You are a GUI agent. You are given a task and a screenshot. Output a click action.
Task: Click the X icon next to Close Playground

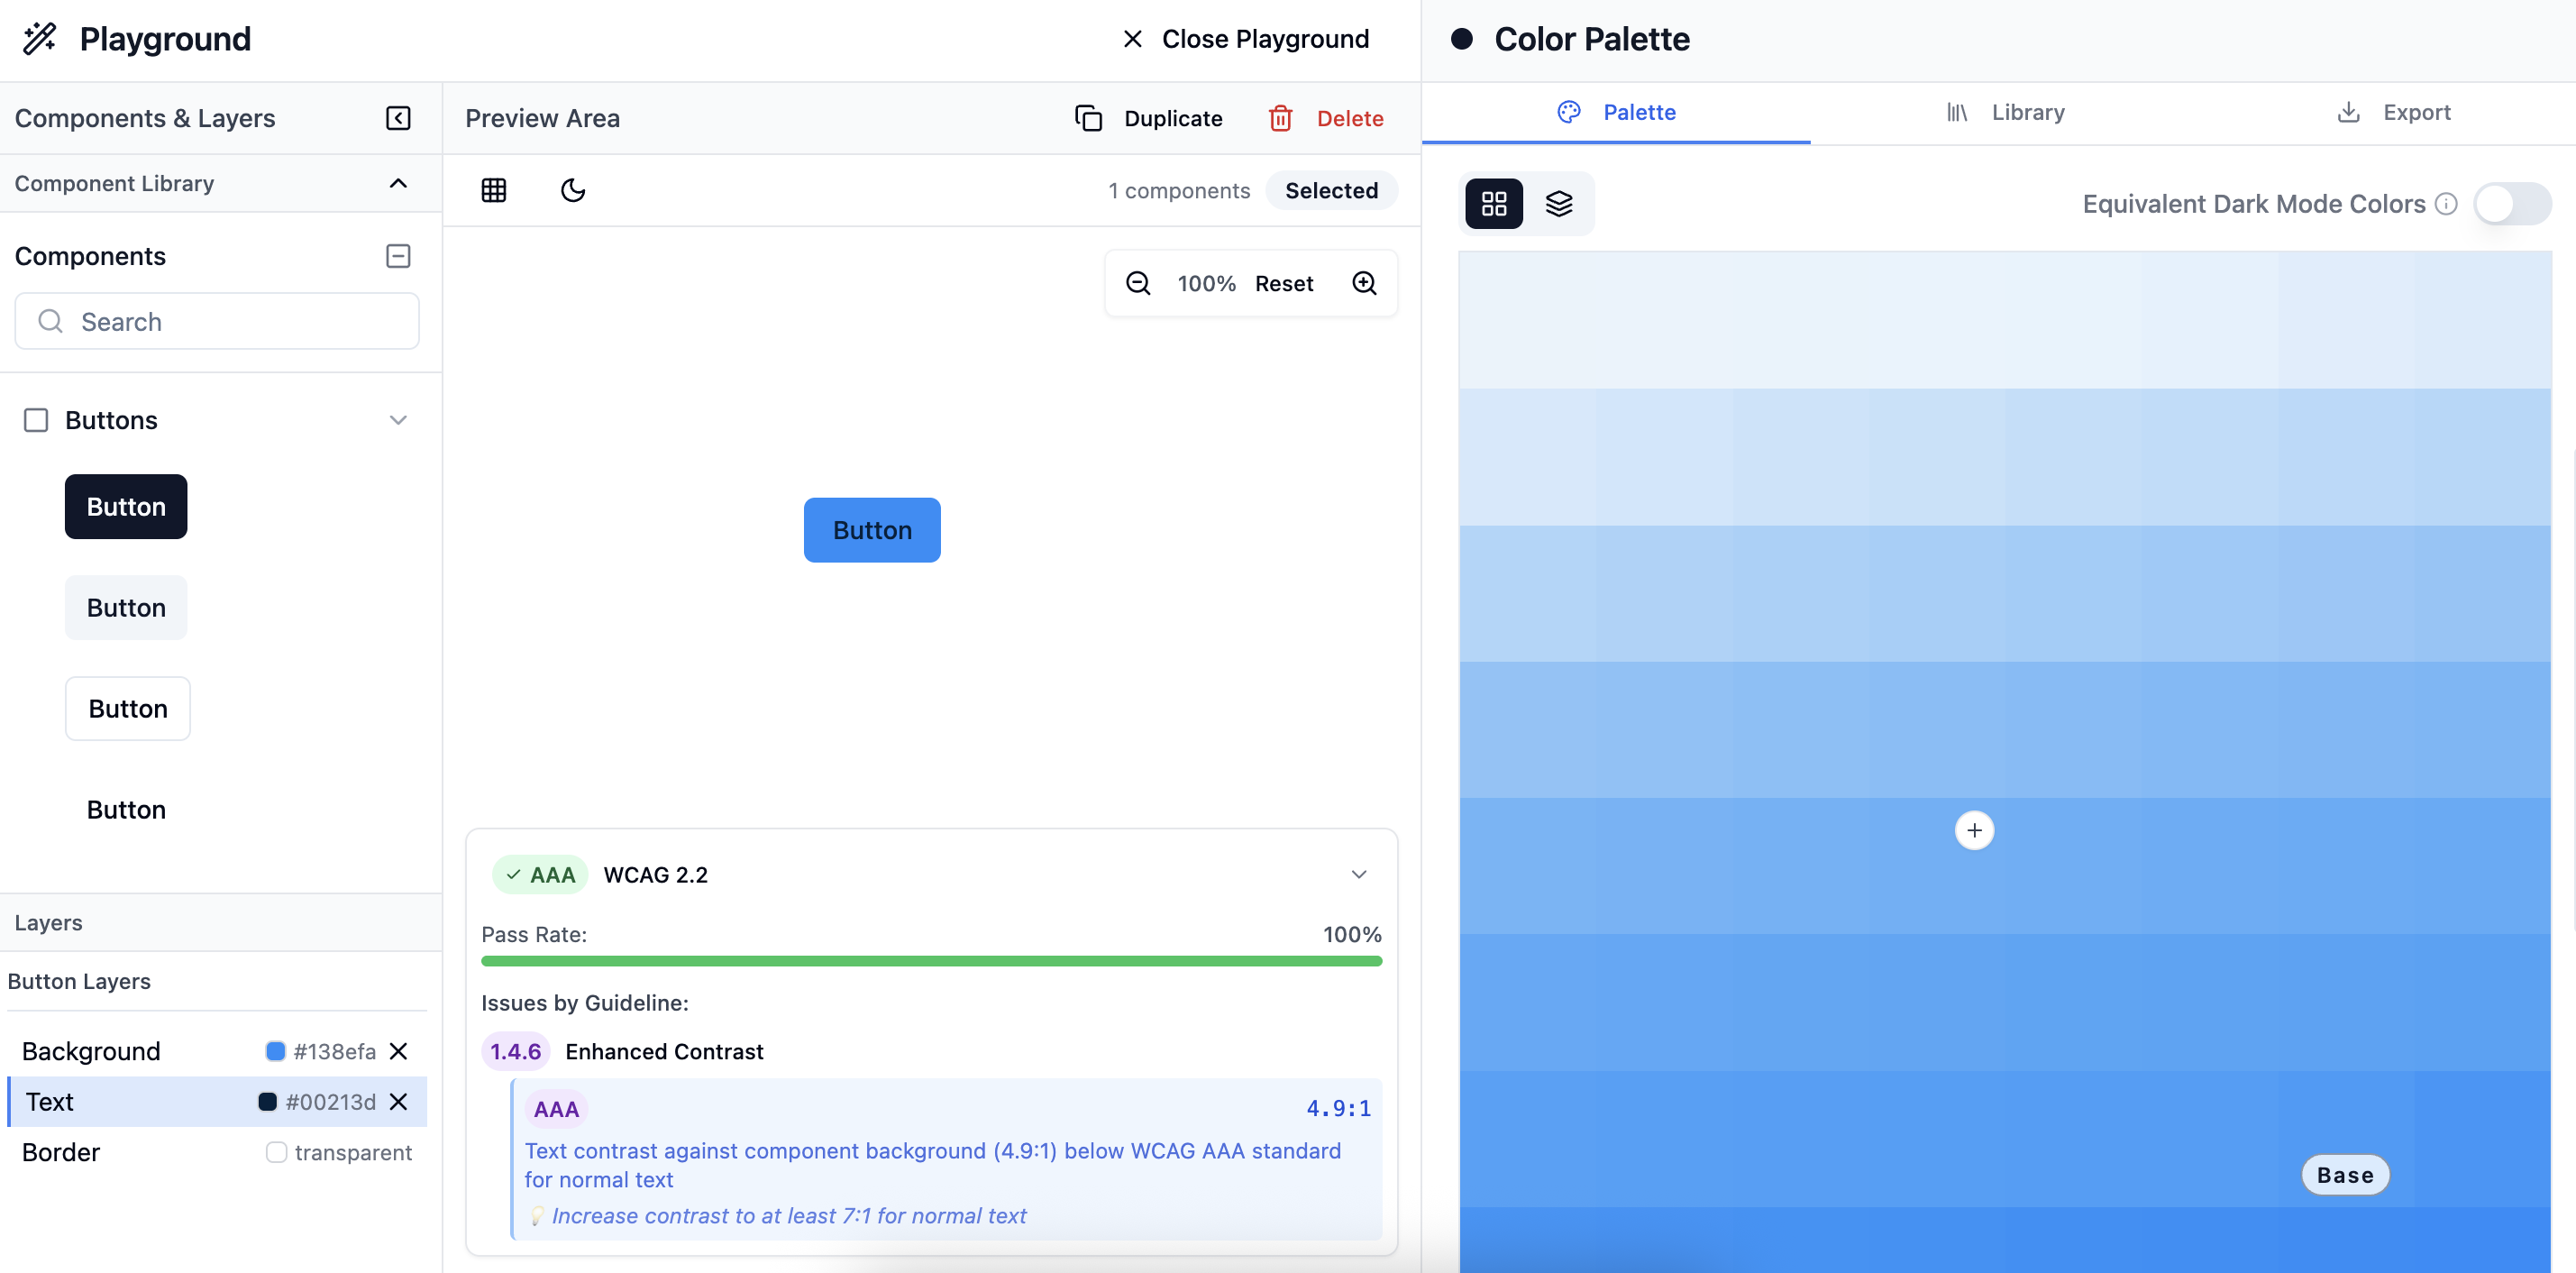click(1132, 39)
